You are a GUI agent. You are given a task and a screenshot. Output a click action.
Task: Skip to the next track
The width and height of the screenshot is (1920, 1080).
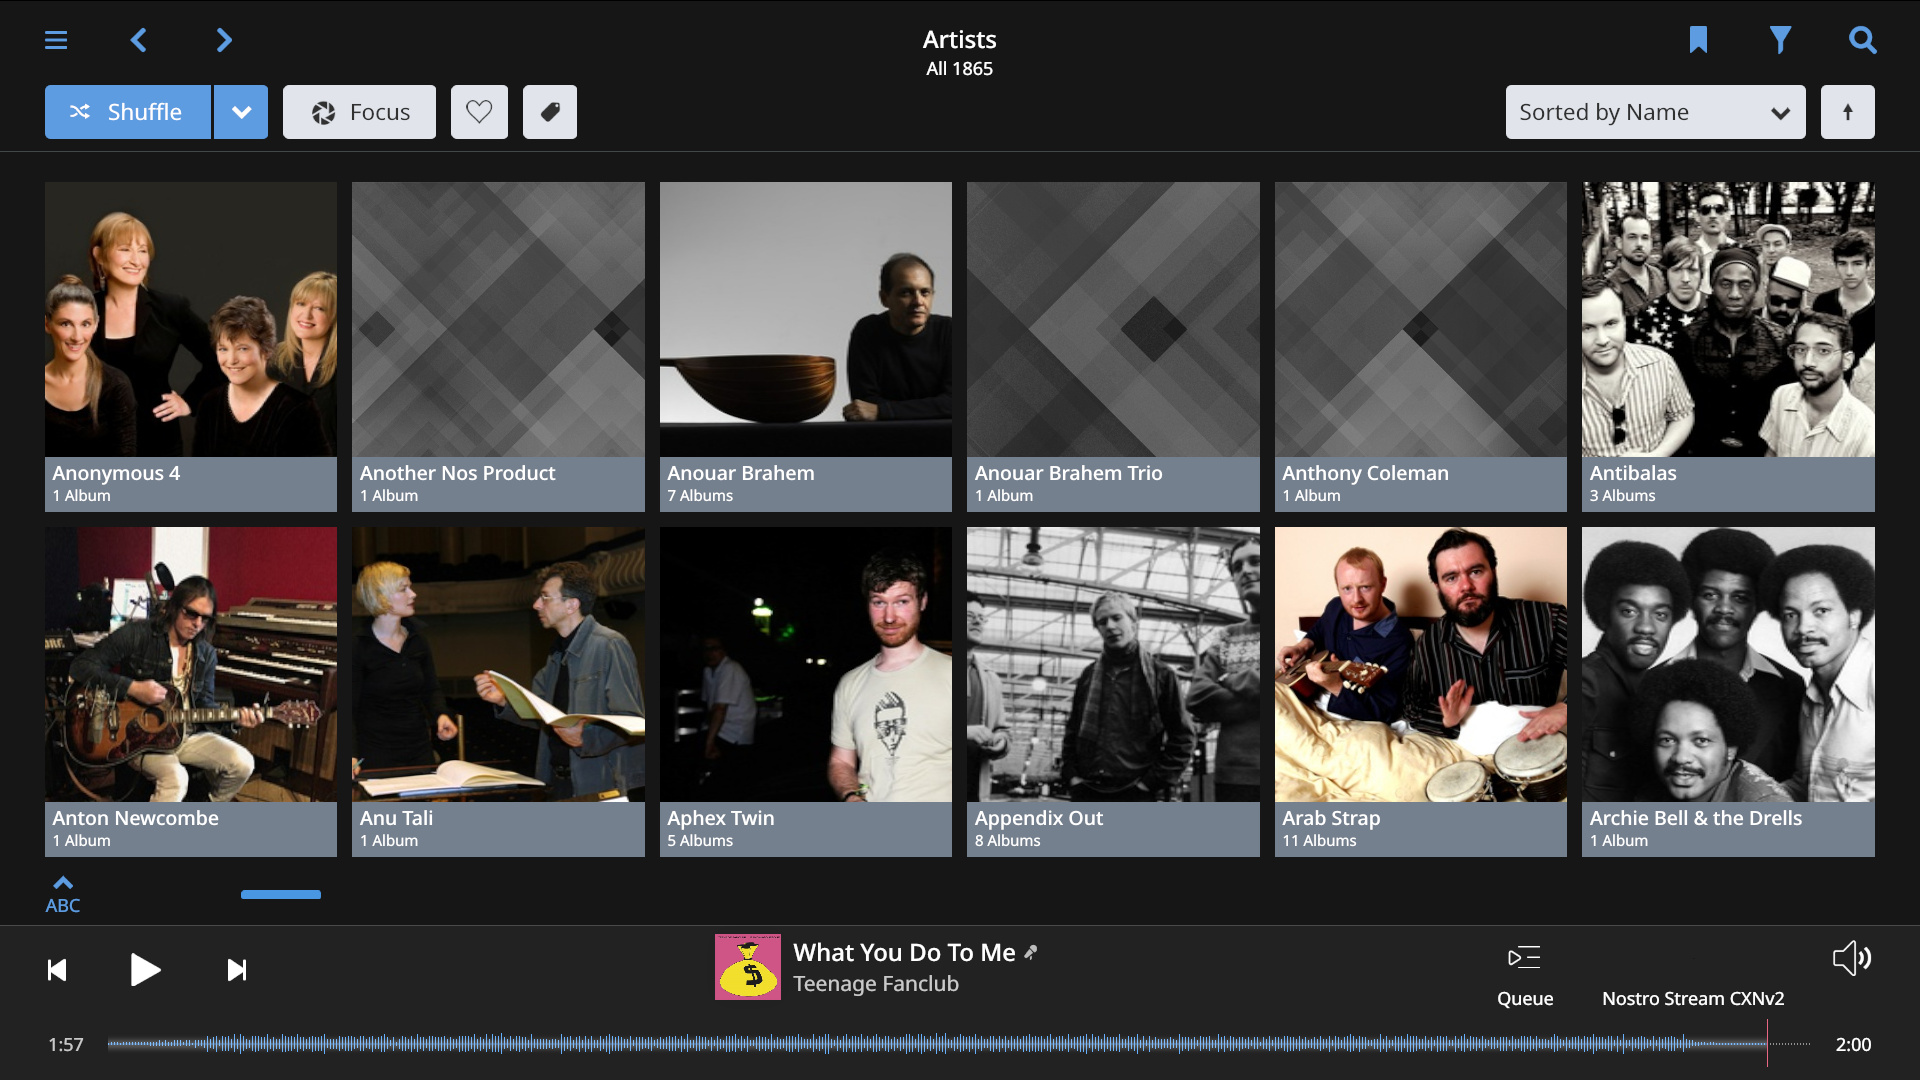pyautogui.click(x=237, y=970)
